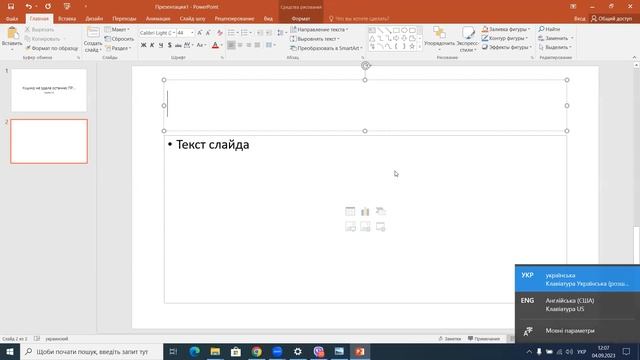
Task: Insert SmartArt icon in content placeholder
Action: [x=380, y=211]
